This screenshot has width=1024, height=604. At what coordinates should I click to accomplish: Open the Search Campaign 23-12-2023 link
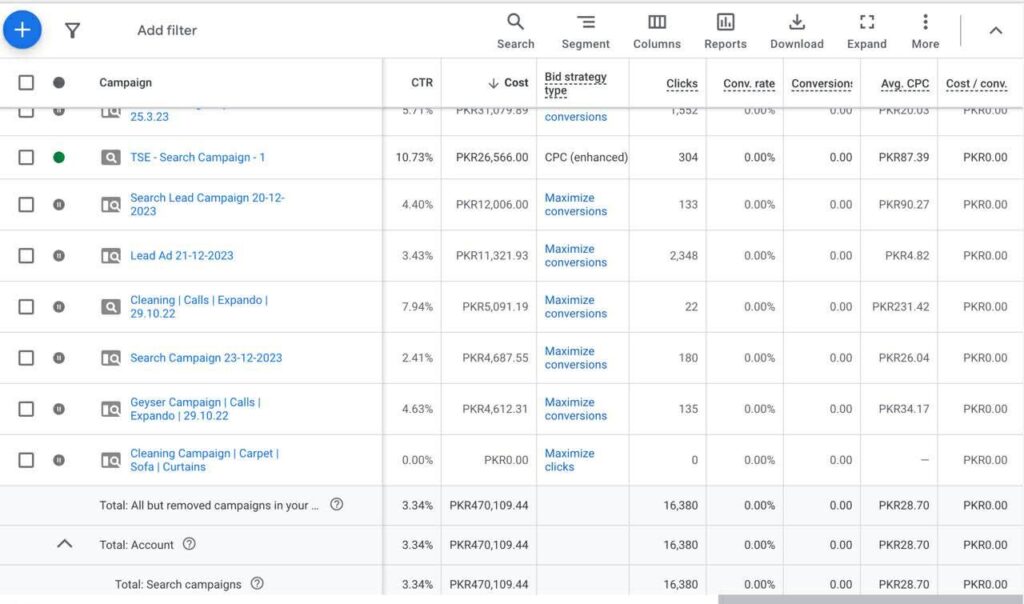(x=206, y=358)
